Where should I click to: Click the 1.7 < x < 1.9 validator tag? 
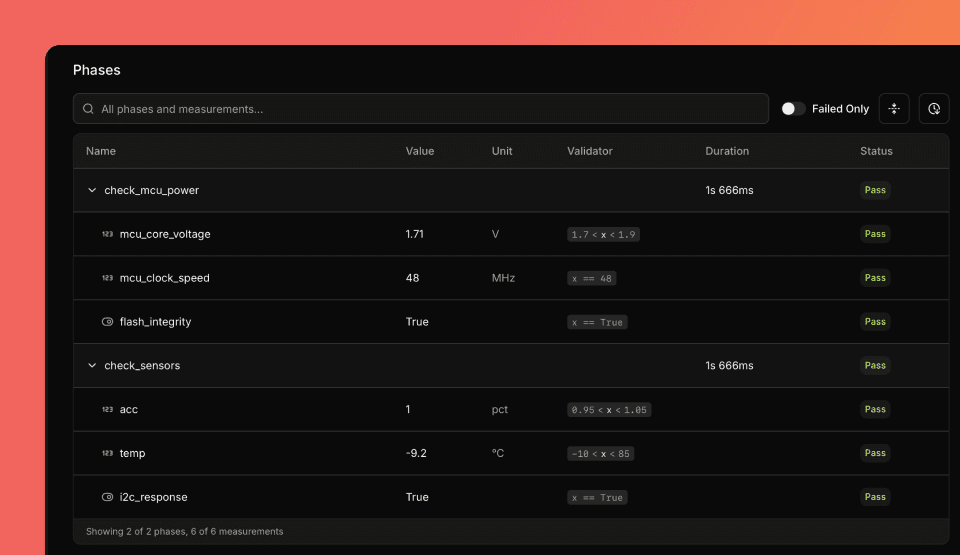pyautogui.click(x=603, y=234)
